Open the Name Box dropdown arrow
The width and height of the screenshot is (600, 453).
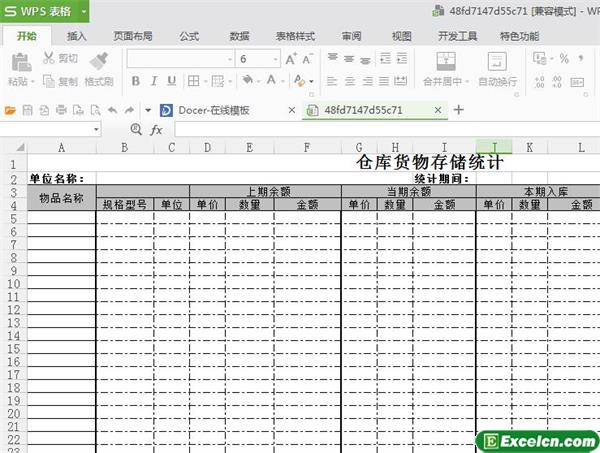coord(96,130)
